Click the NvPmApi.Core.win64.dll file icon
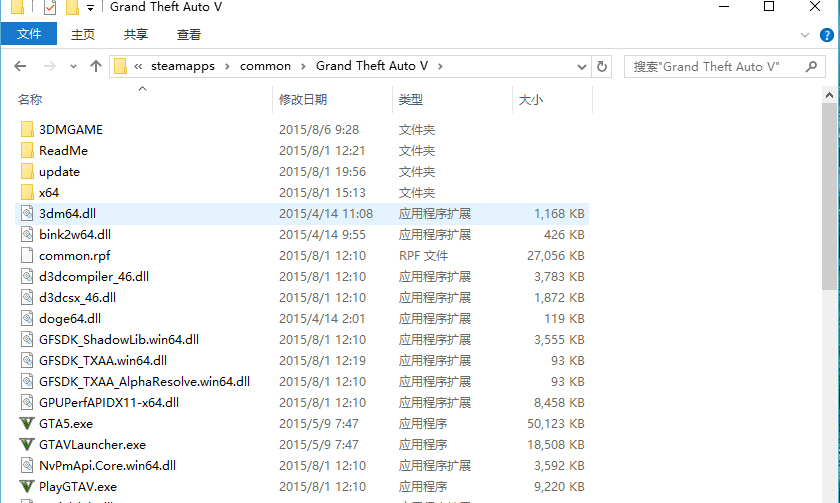Viewport: 840px width, 503px height. (x=27, y=466)
